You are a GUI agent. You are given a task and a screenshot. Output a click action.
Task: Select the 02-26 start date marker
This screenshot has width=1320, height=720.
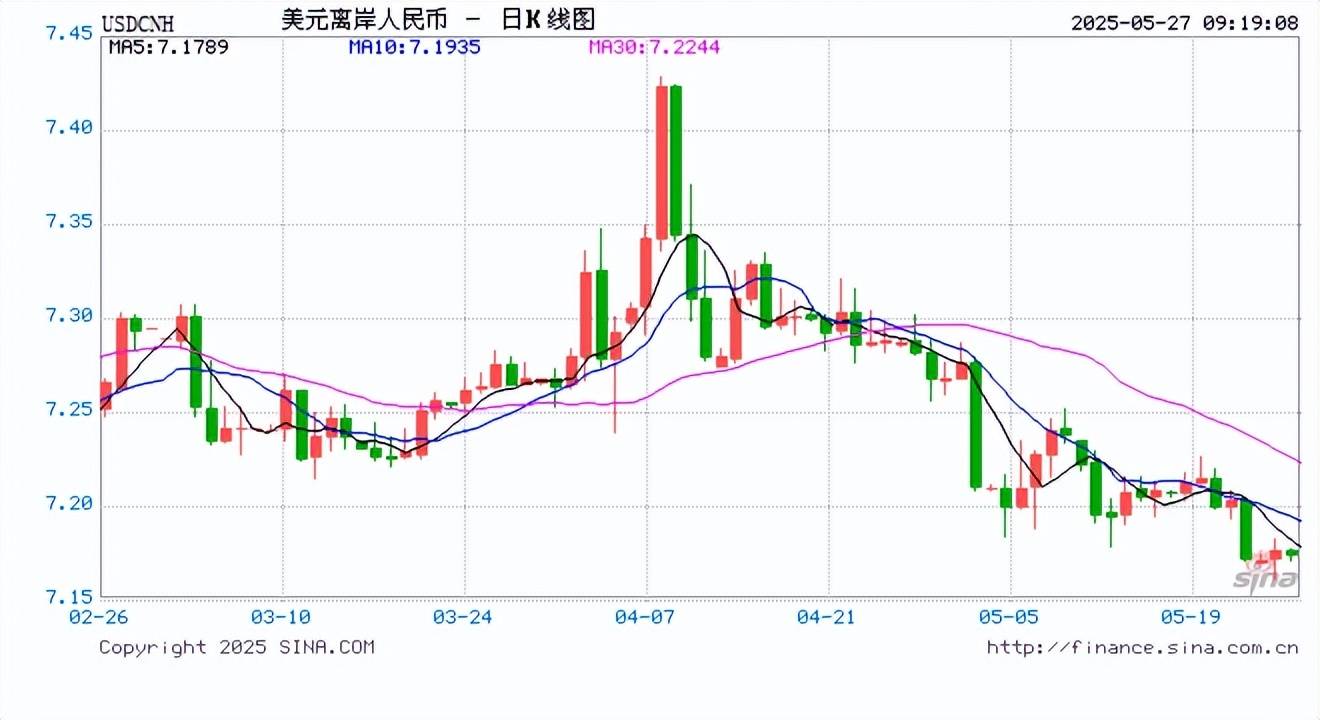99,617
